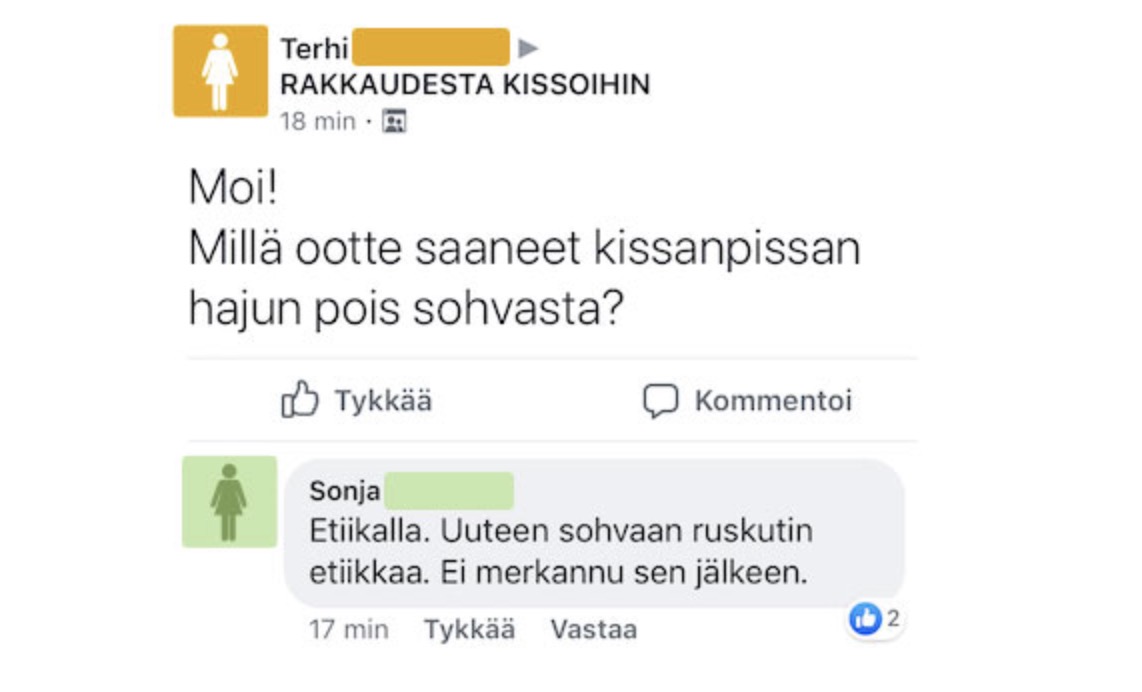1142x692 pixels.
Task: Click the blue like reaction icon
Action: click(864, 620)
